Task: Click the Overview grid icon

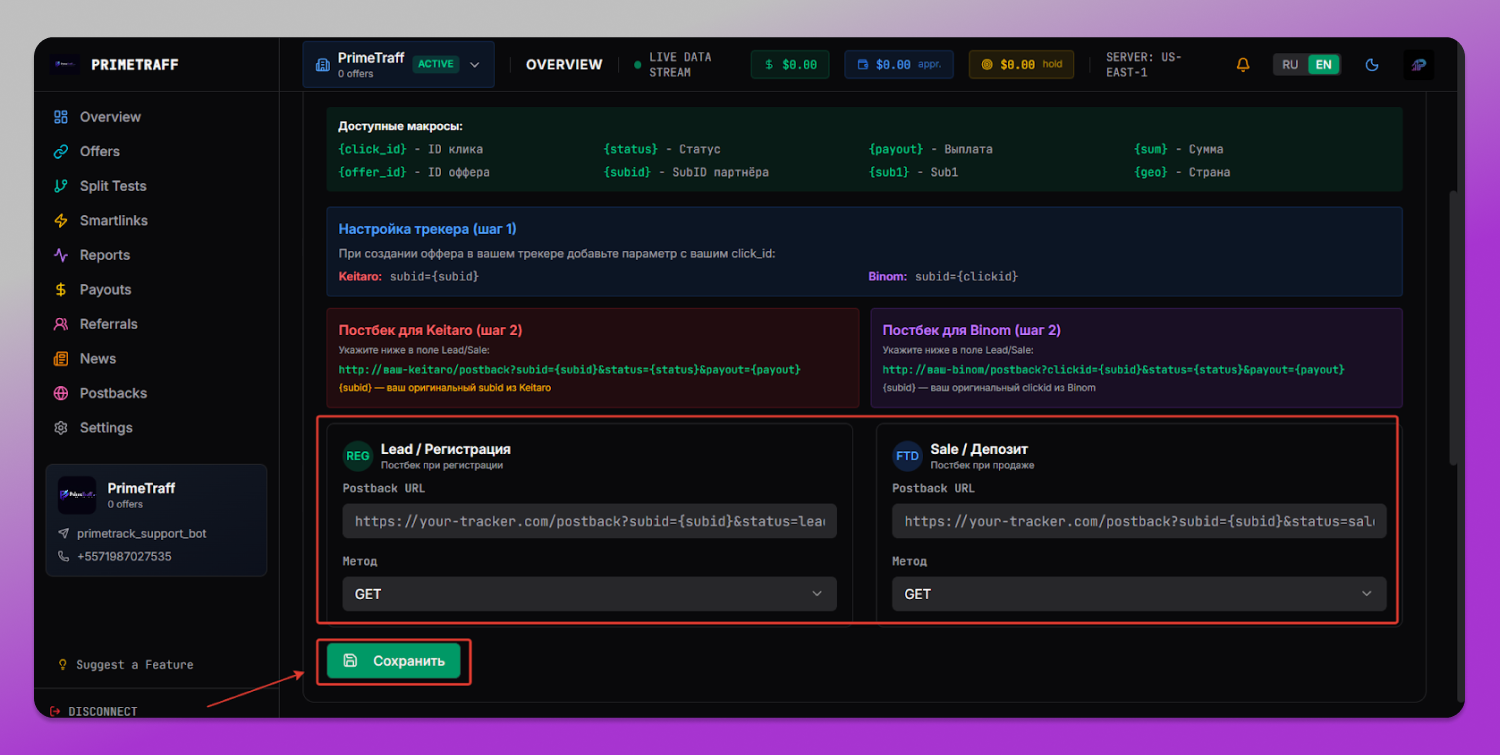Action: click(x=61, y=117)
